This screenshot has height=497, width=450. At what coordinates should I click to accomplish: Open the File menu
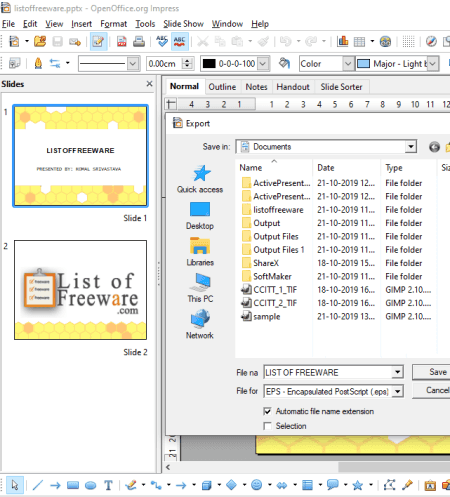click(8, 24)
